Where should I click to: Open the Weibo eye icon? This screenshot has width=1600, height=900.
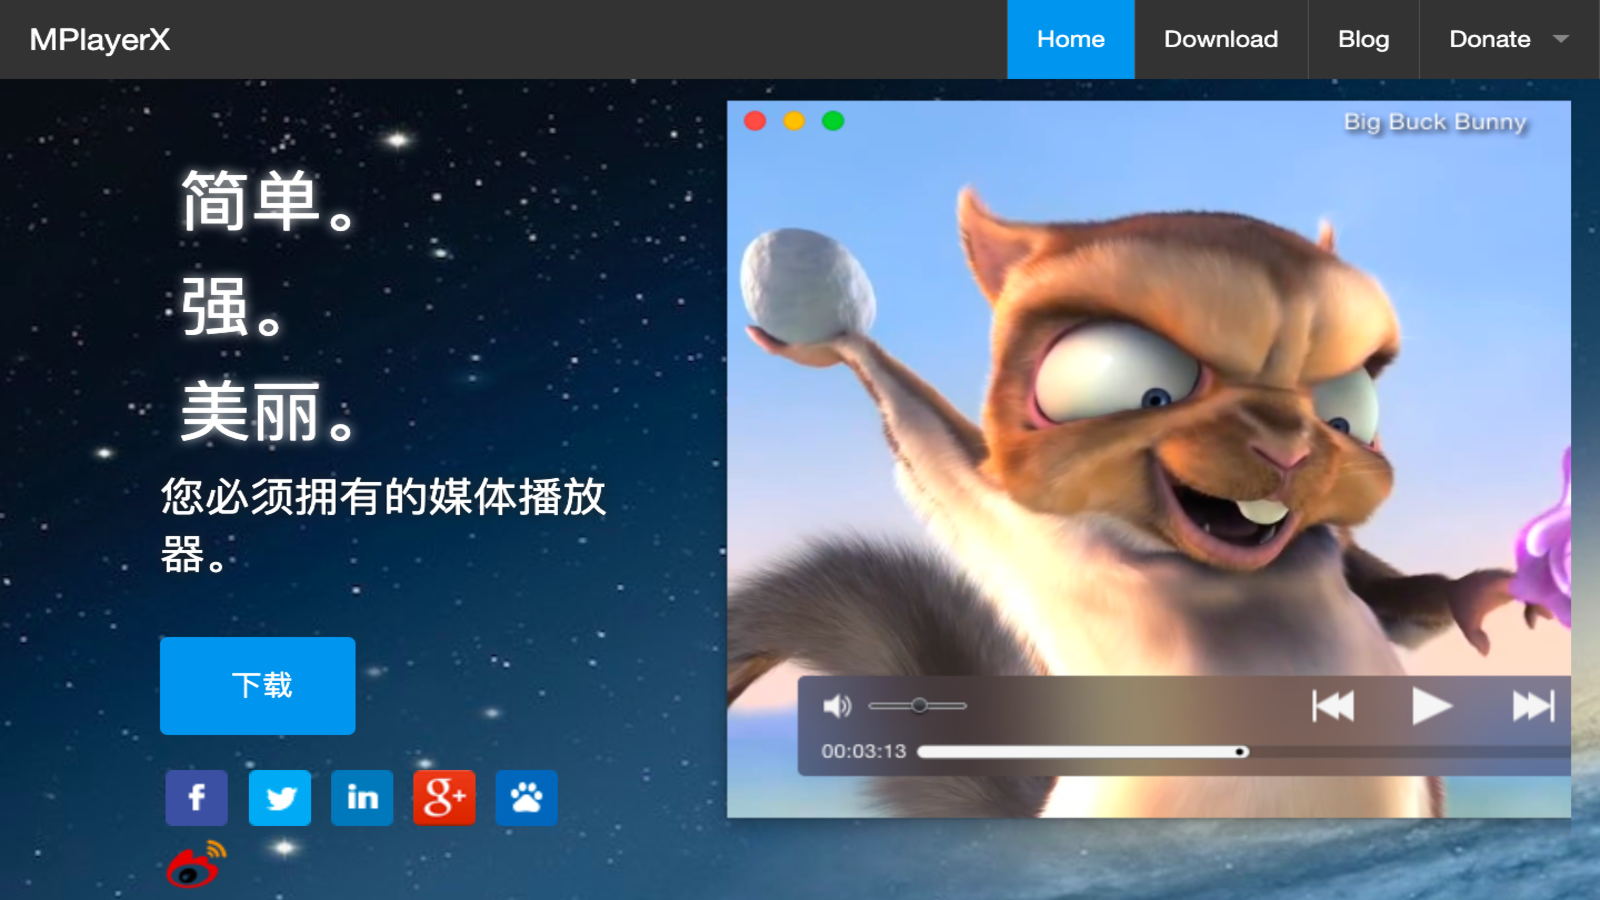click(x=196, y=864)
